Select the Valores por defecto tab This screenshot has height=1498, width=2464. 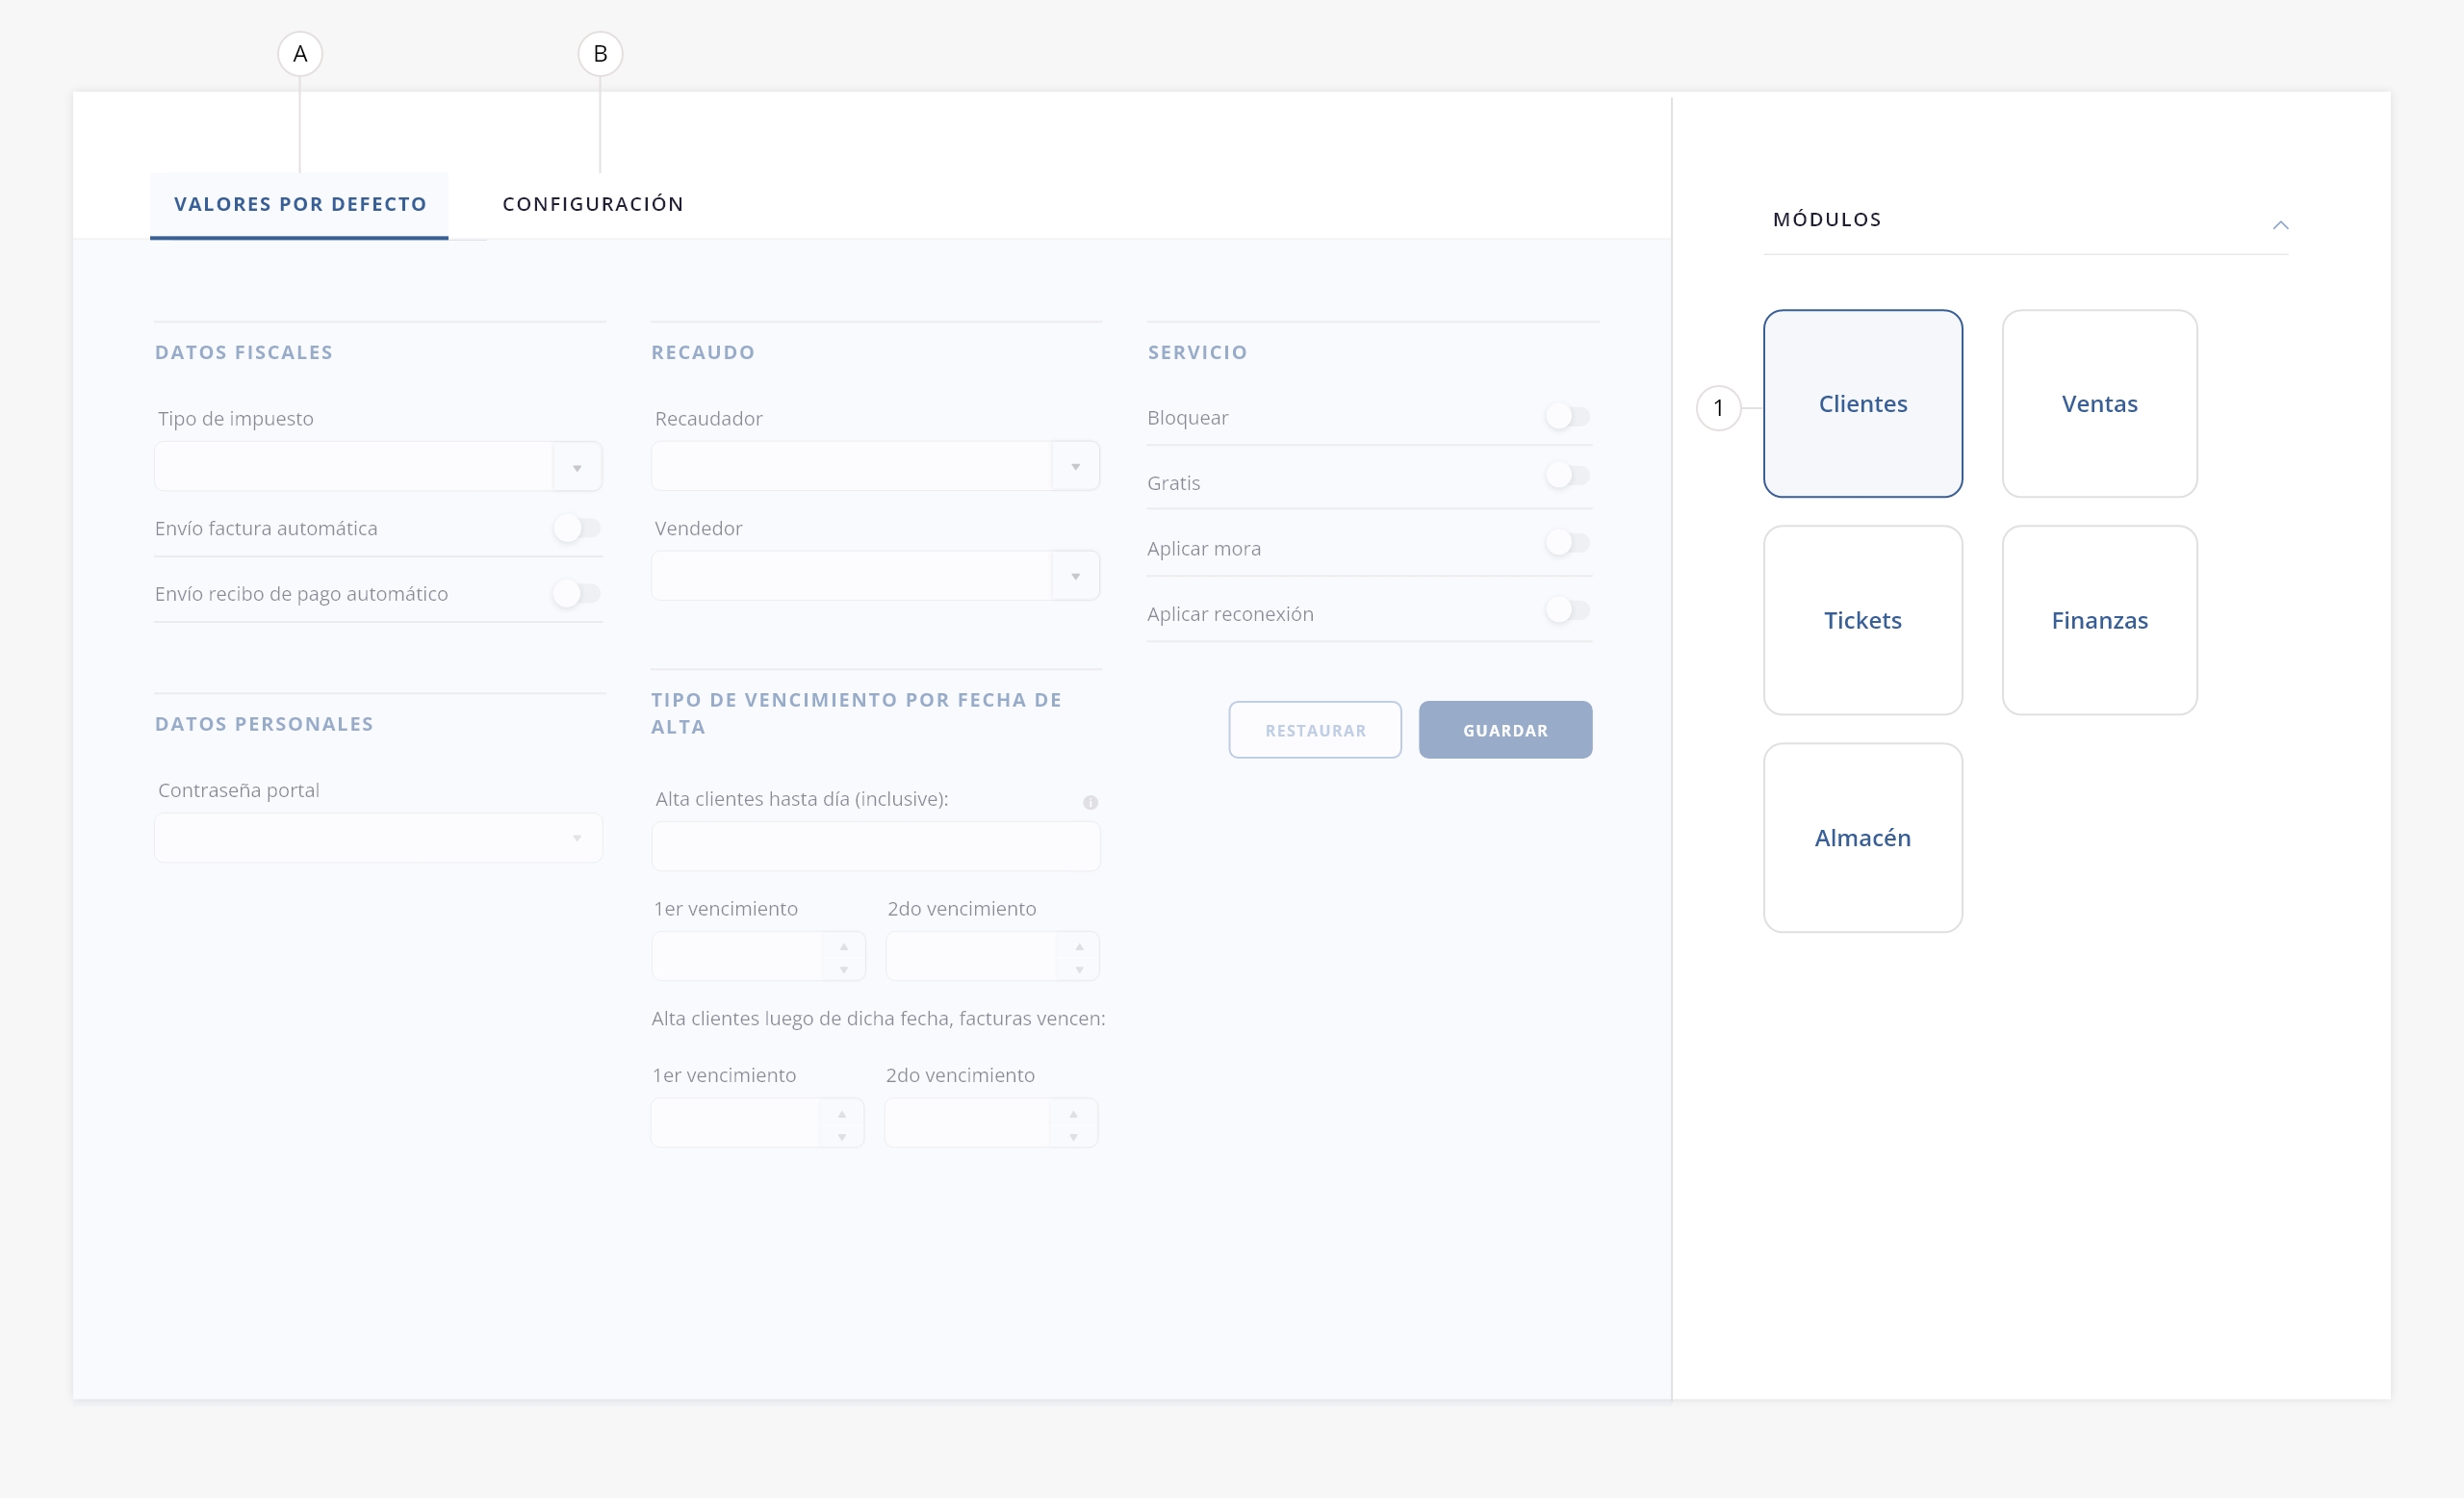pos(300,204)
